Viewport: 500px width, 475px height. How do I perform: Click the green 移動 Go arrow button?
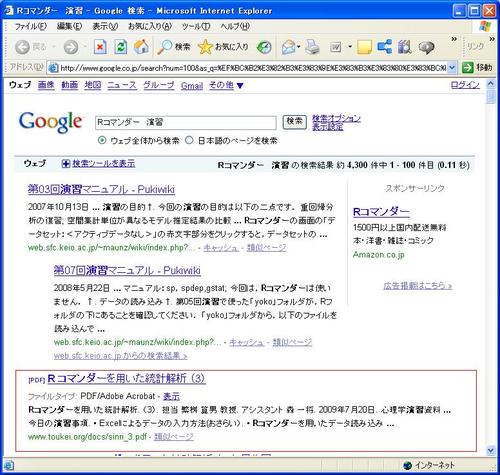tap(467, 68)
